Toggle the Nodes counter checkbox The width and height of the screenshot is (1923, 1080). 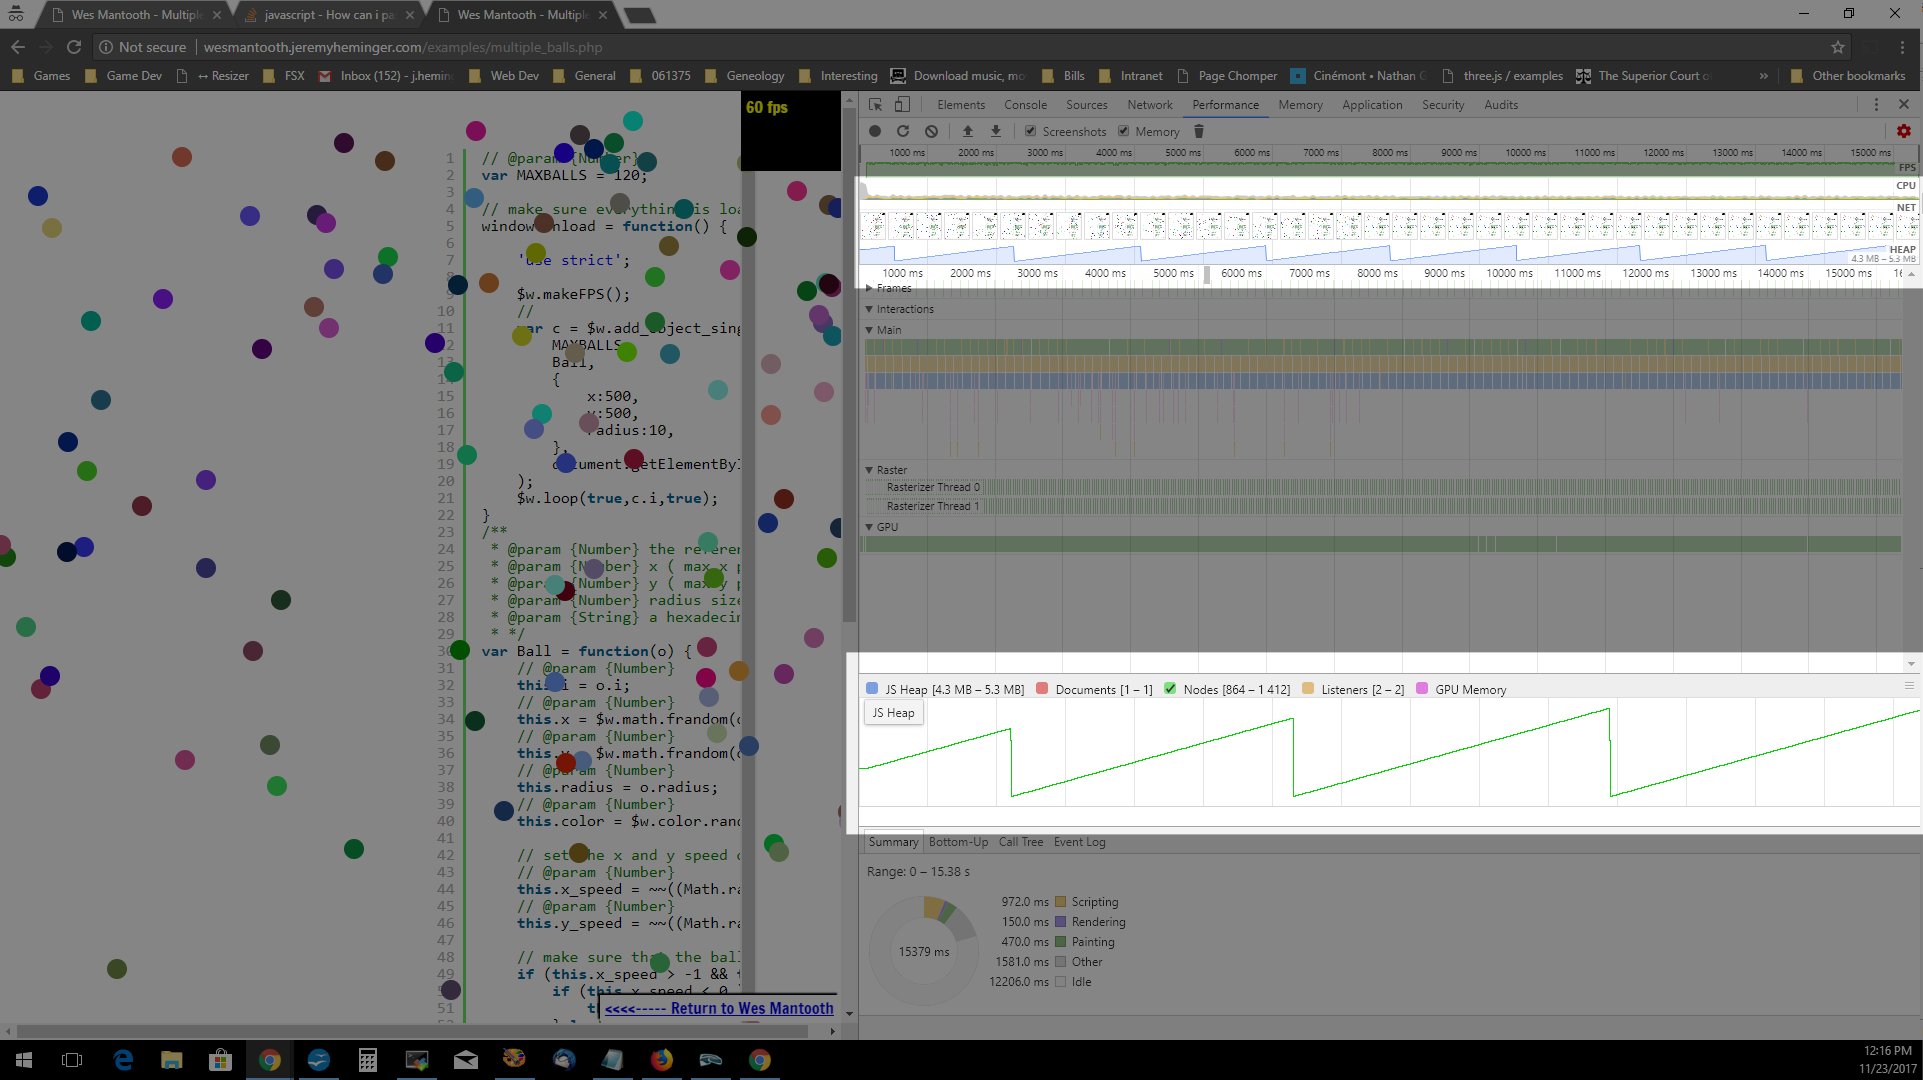point(1170,689)
